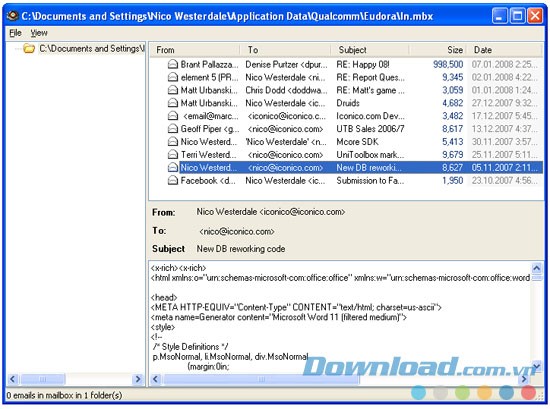This screenshot has height=409, width=550.
Task: Click the size value 998,500
Action: pyautogui.click(x=448, y=65)
